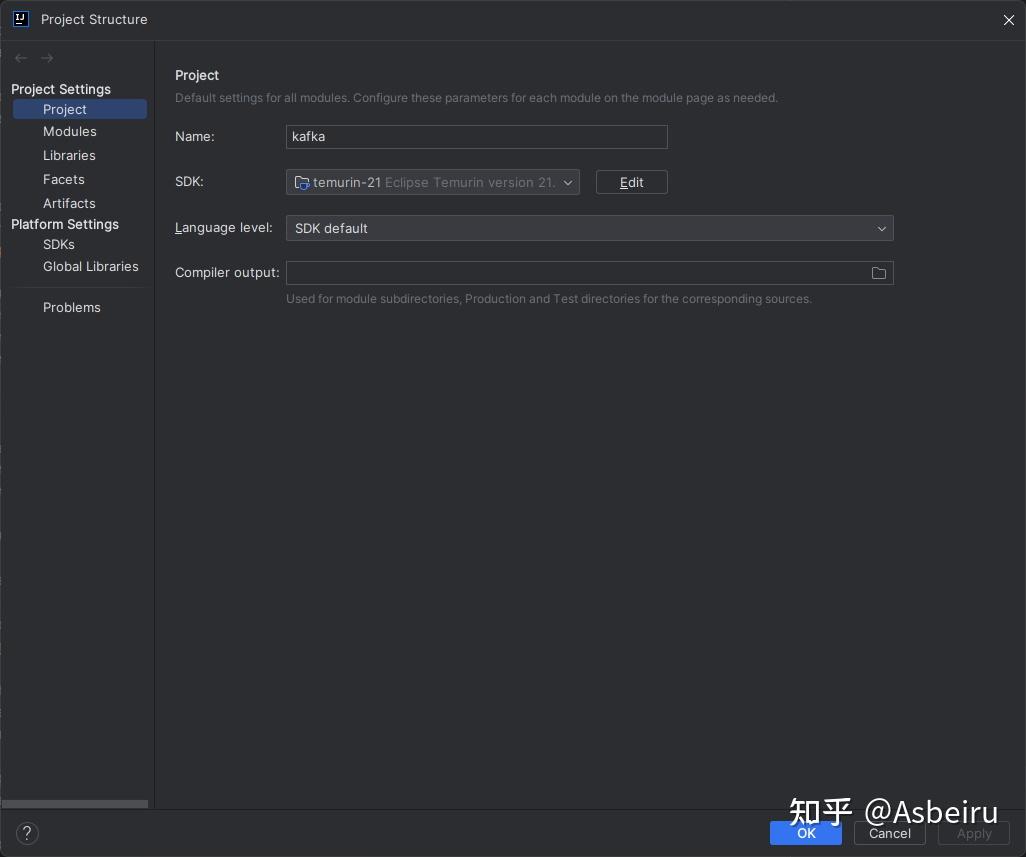Select Facets in the sidebar
Viewport: 1026px width, 857px height.
tap(63, 179)
